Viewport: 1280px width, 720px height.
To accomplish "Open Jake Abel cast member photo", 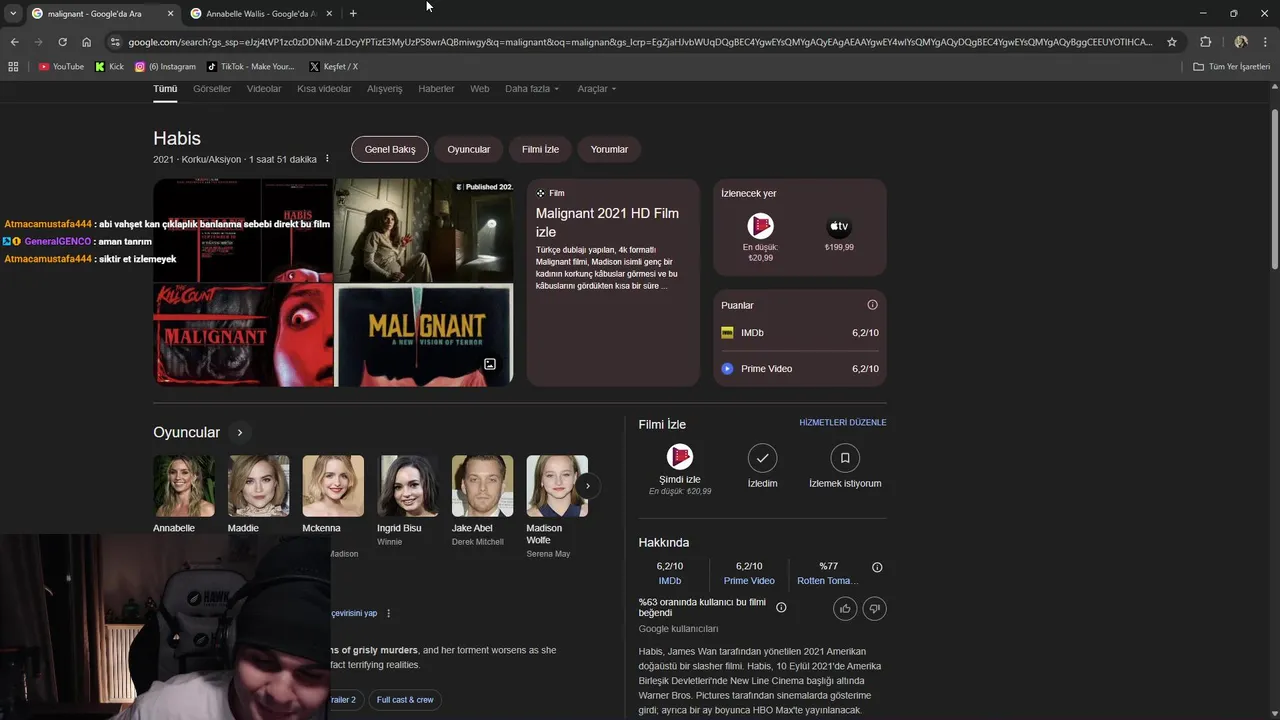I will [x=483, y=486].
